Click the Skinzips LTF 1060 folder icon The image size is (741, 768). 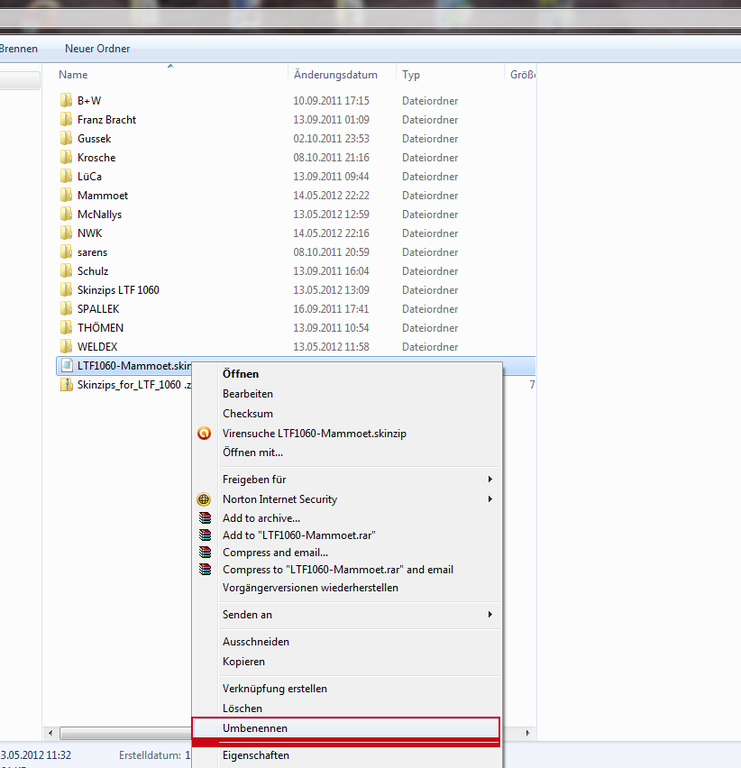coord(66,290)
